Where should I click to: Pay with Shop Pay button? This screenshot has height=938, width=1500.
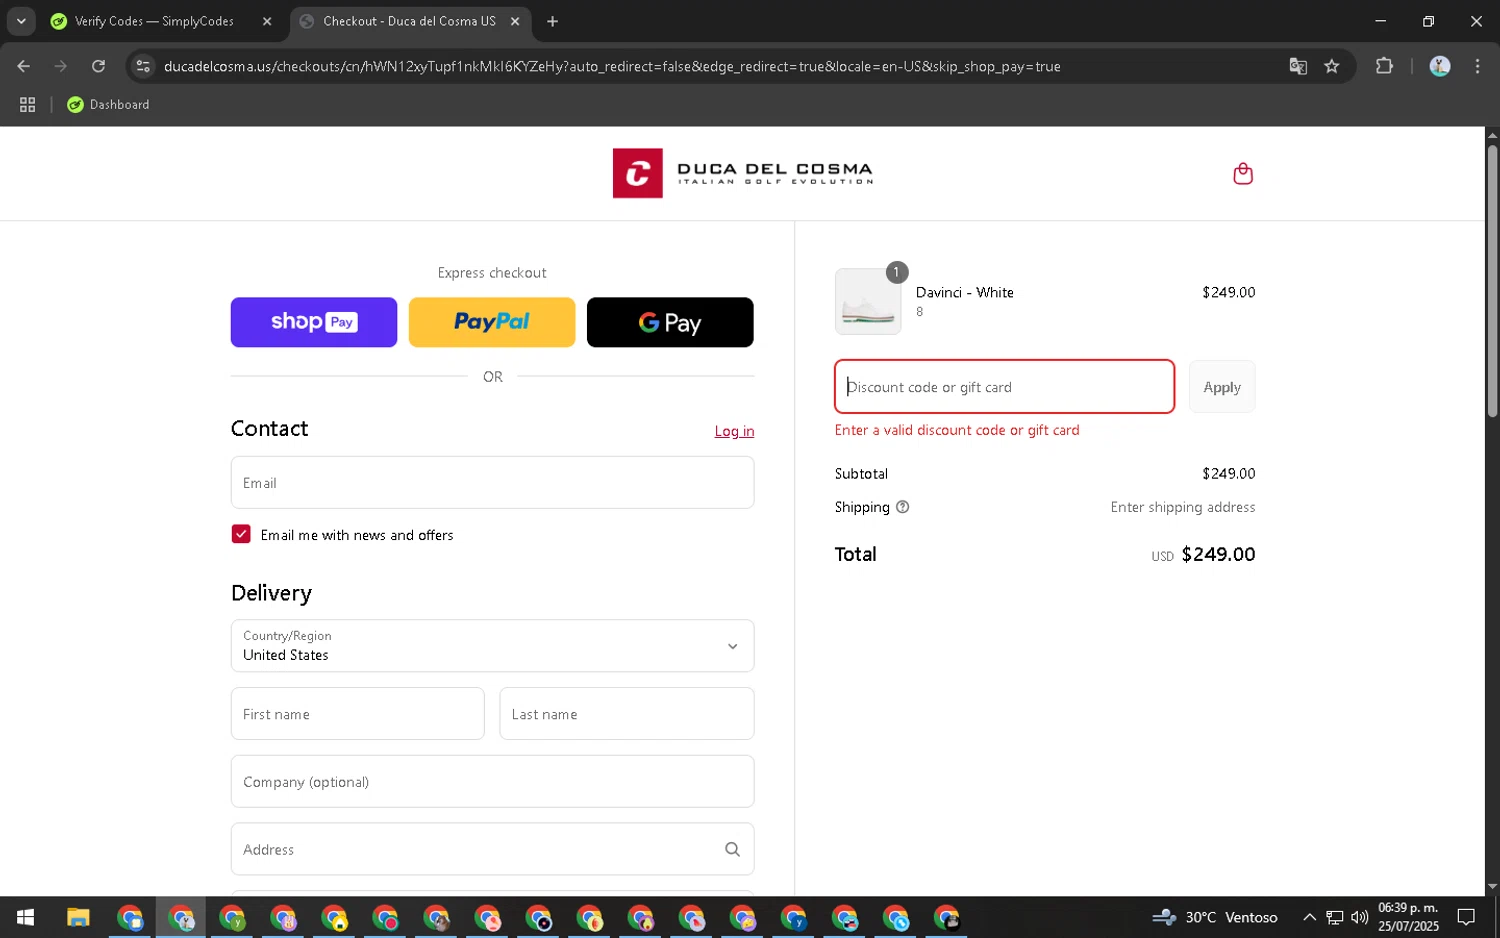(314, 322)
